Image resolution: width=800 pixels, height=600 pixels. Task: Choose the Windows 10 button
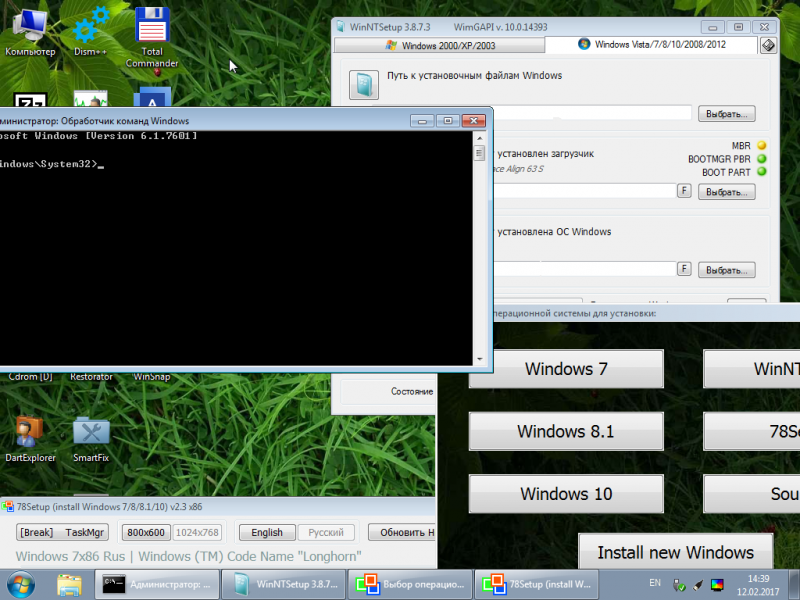pos(566,494)
